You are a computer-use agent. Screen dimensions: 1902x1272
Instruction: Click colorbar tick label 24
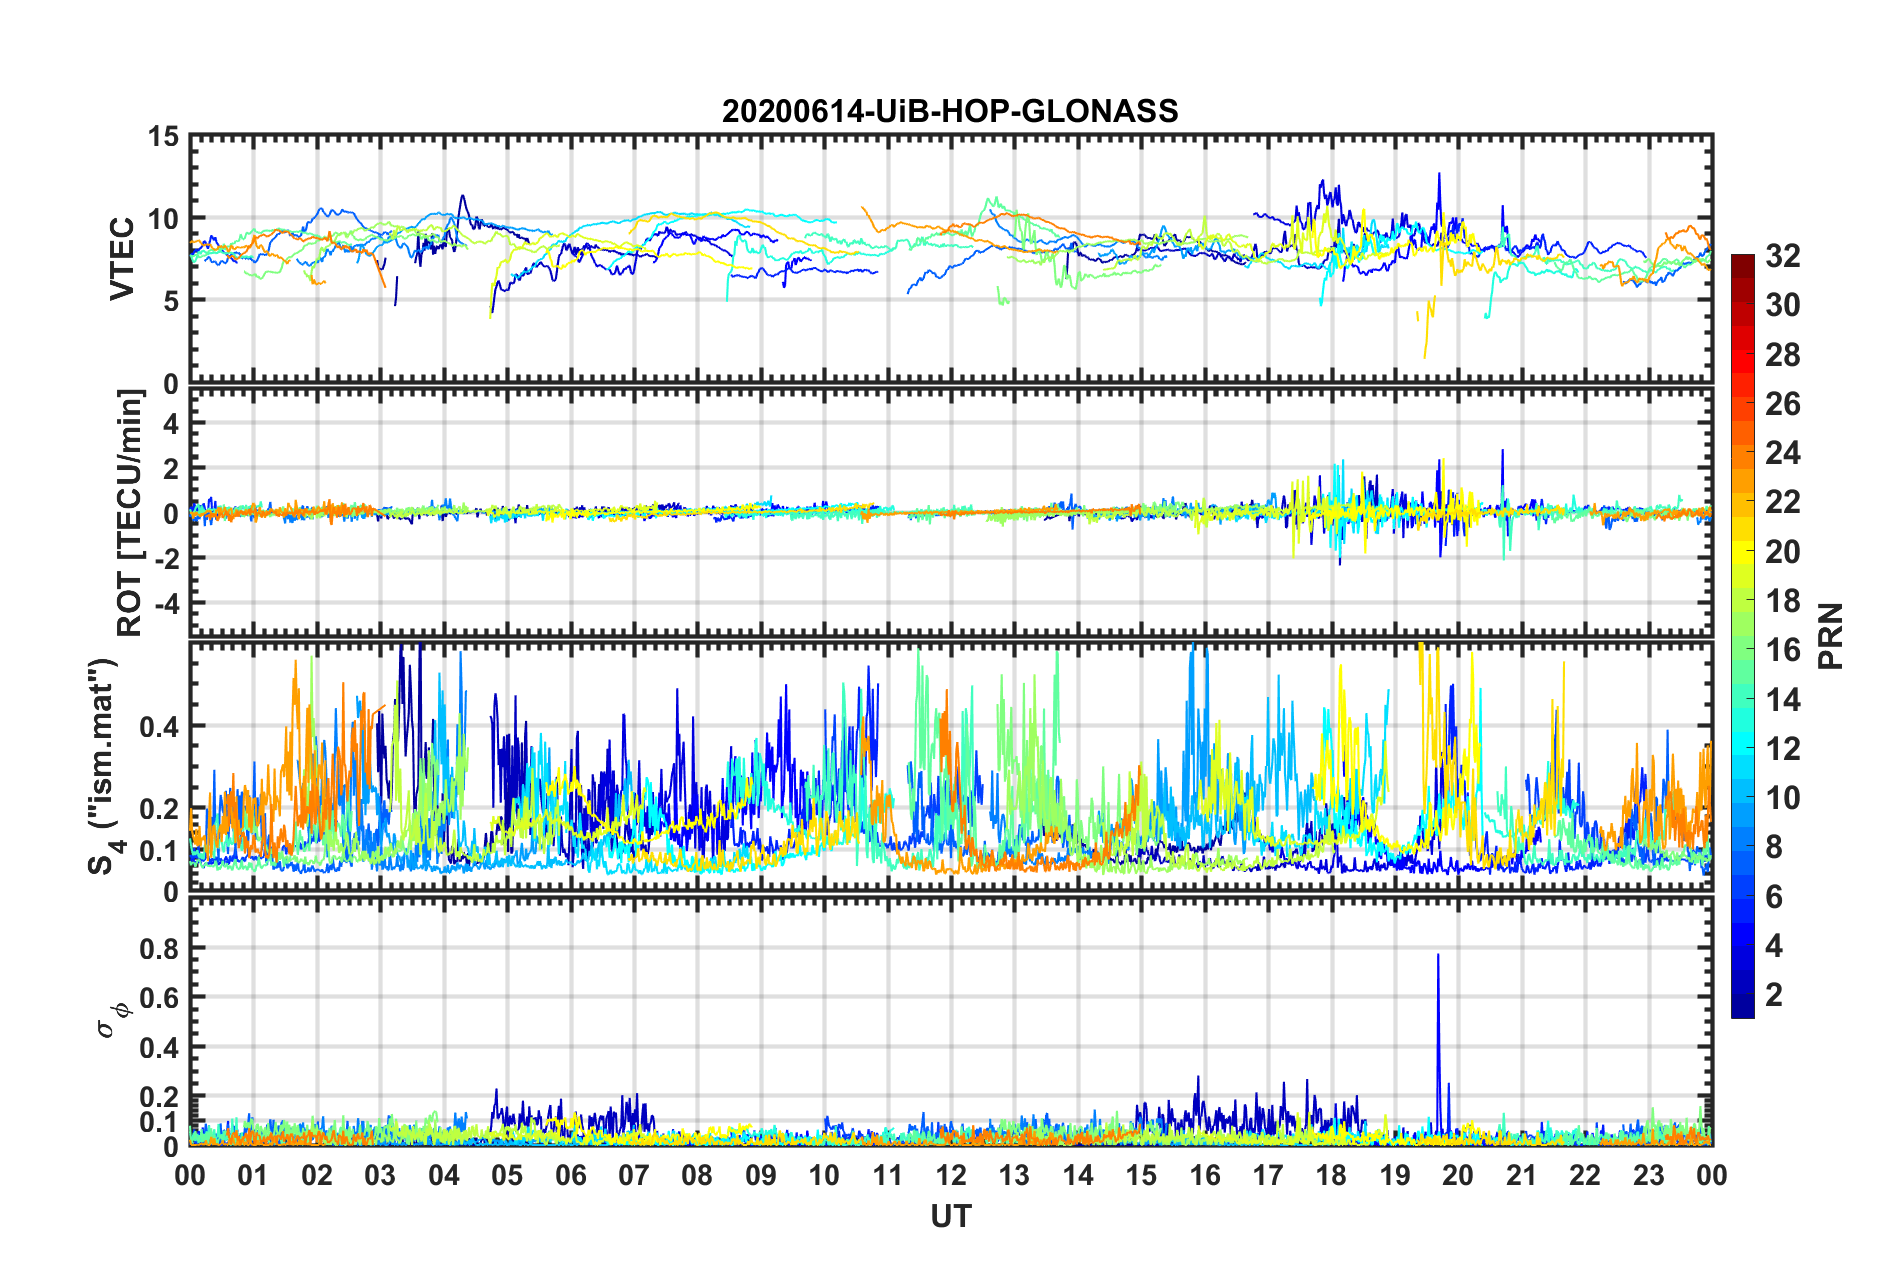point(1783,453)
